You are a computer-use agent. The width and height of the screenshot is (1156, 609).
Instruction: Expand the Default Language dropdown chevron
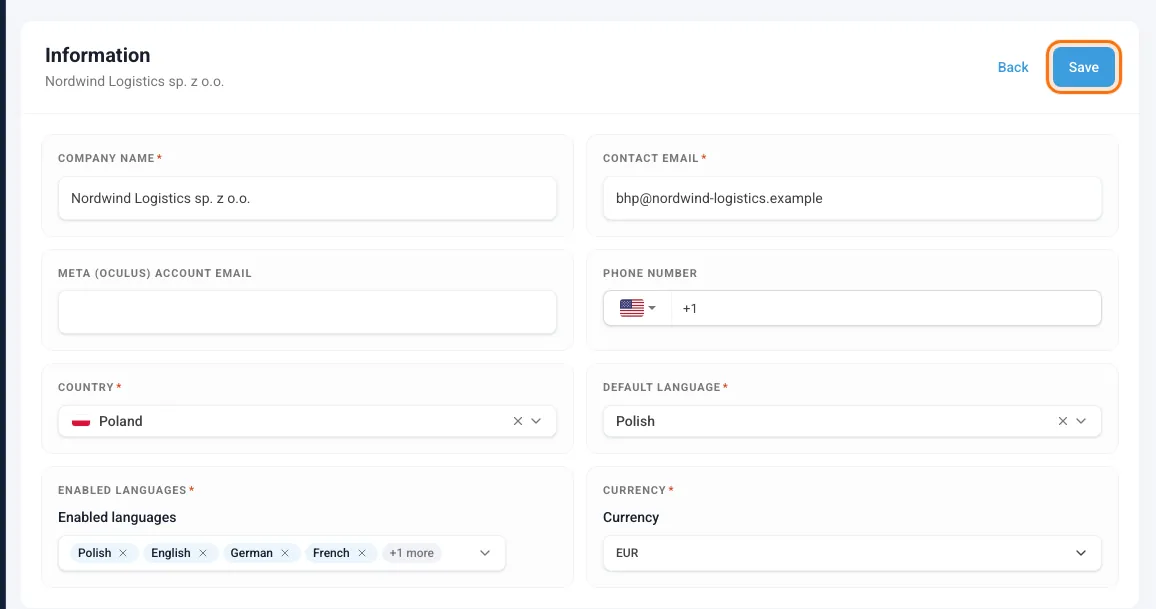point(1081,421)
